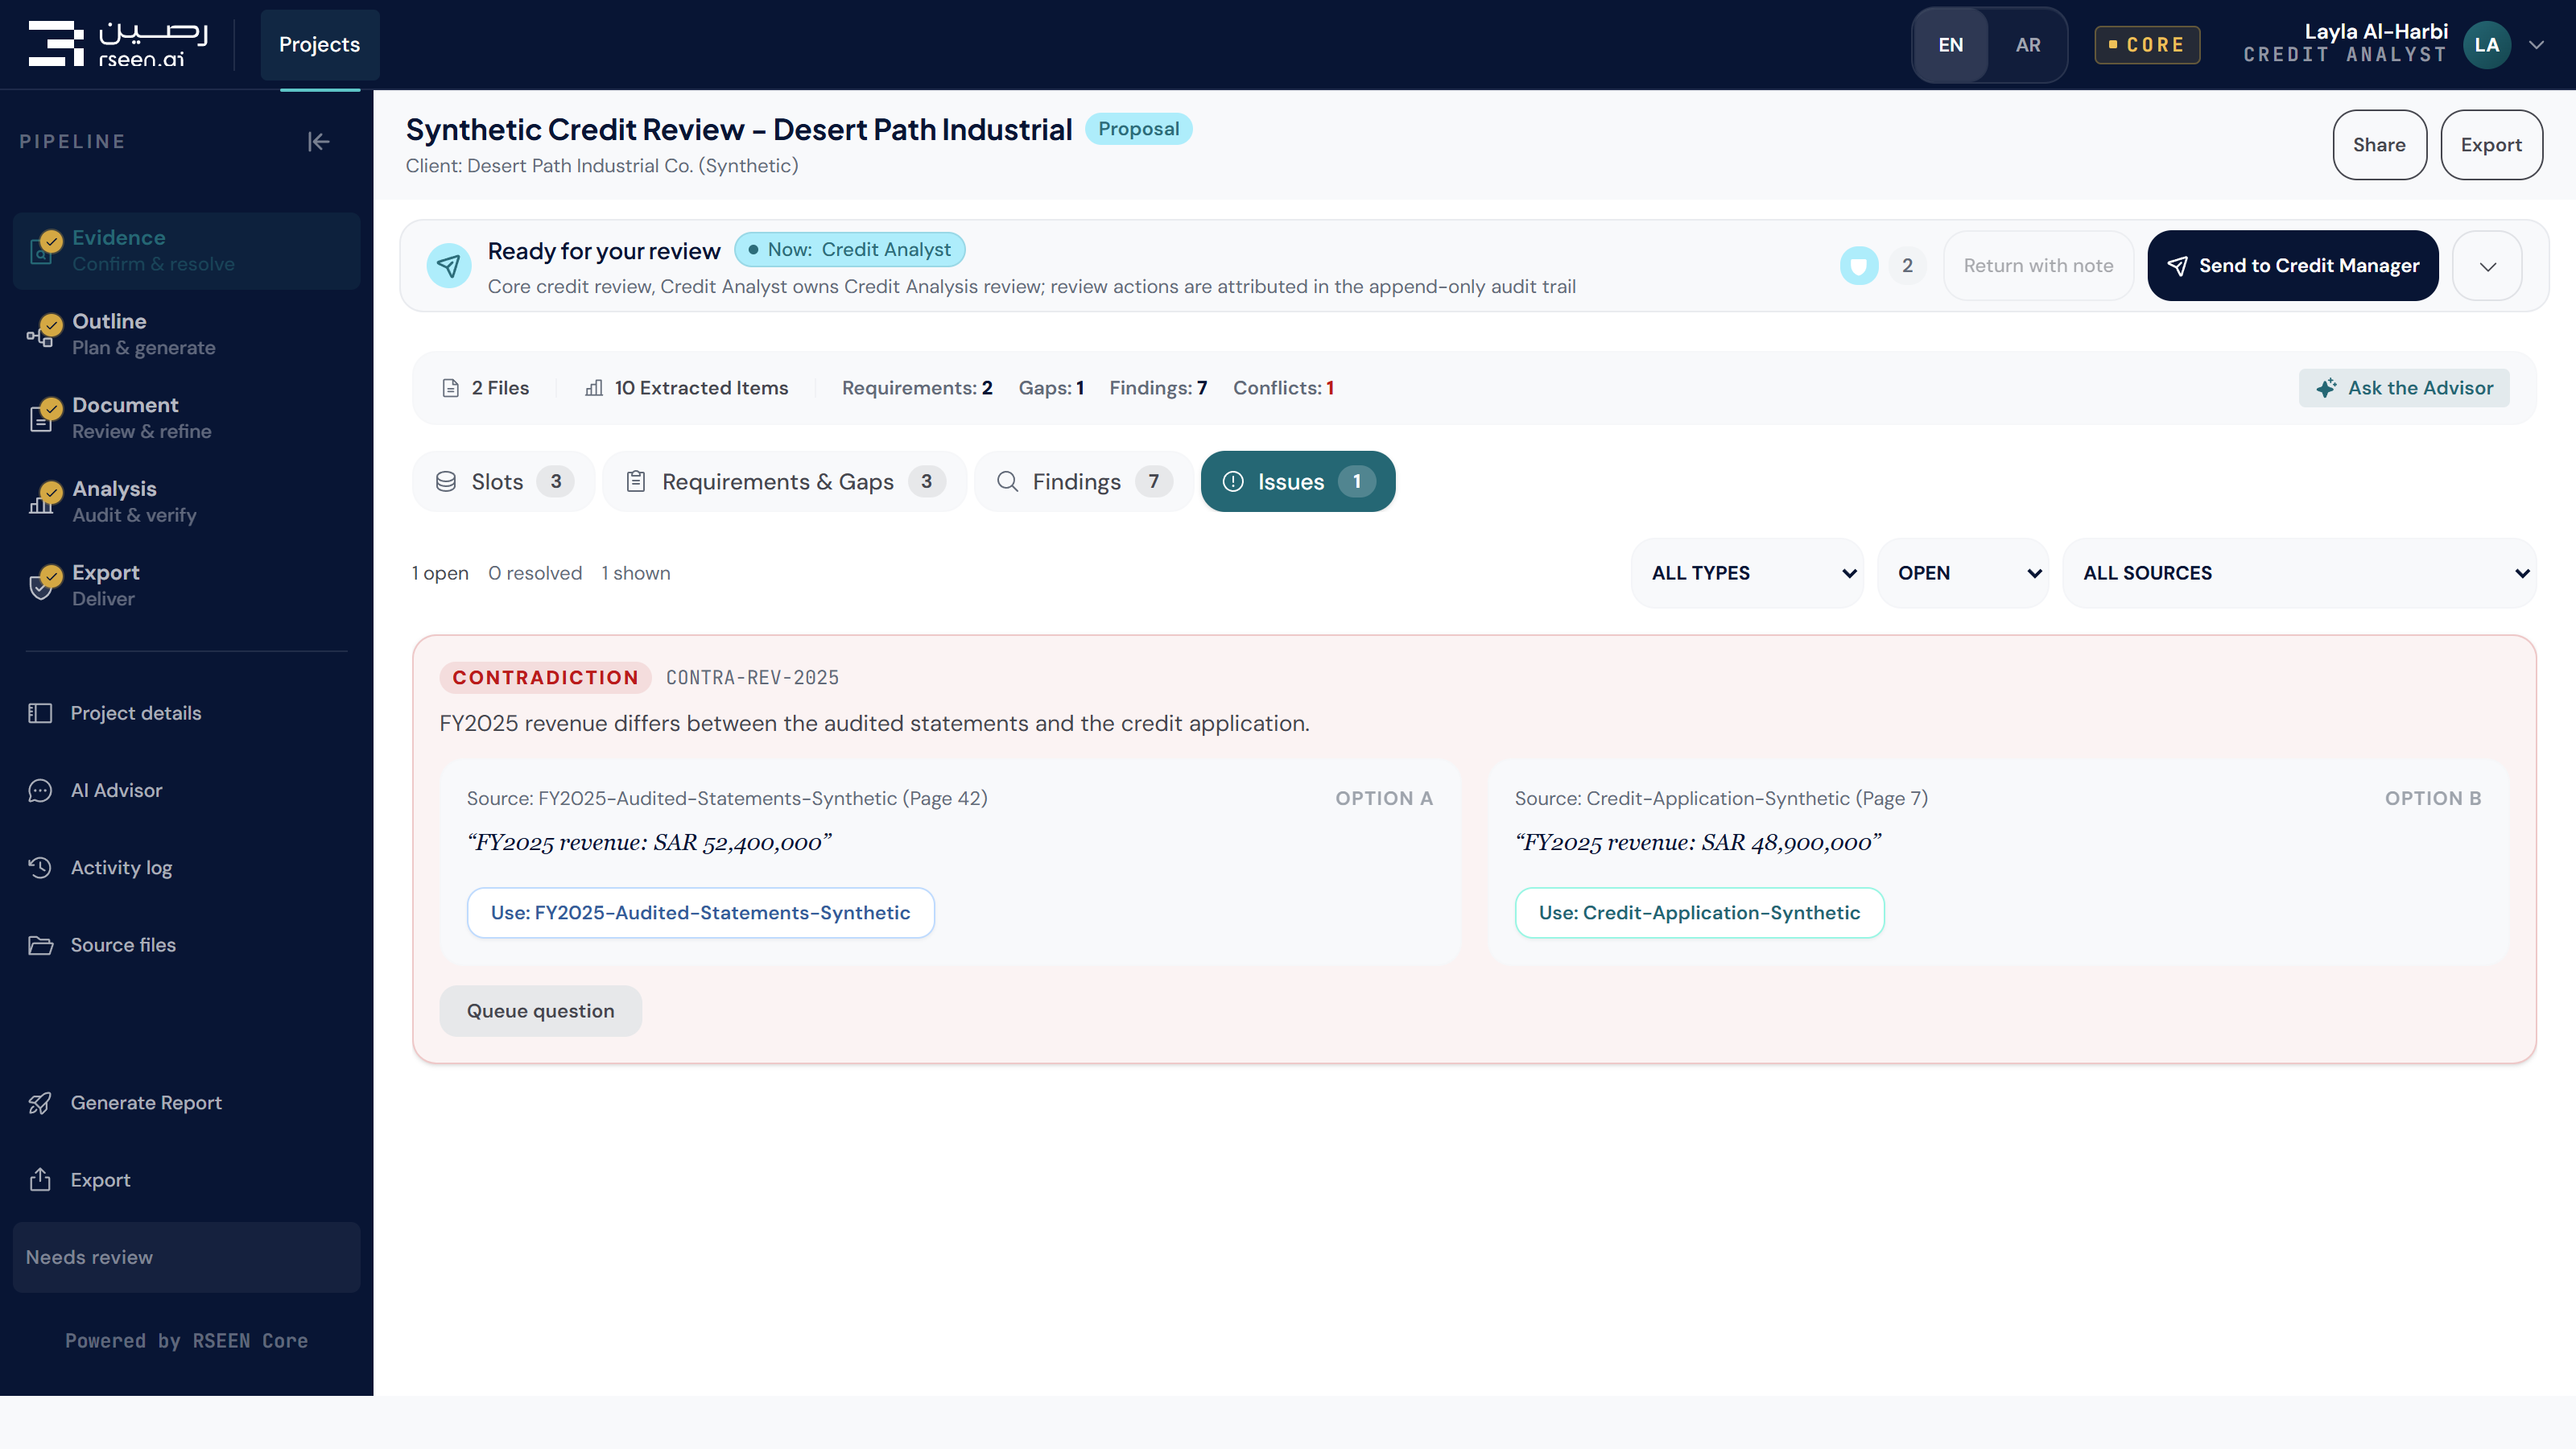Viewport: 2576px width, 1449px height.
Task: Select the Issues tab
Action: click(x=1298, y=482)
